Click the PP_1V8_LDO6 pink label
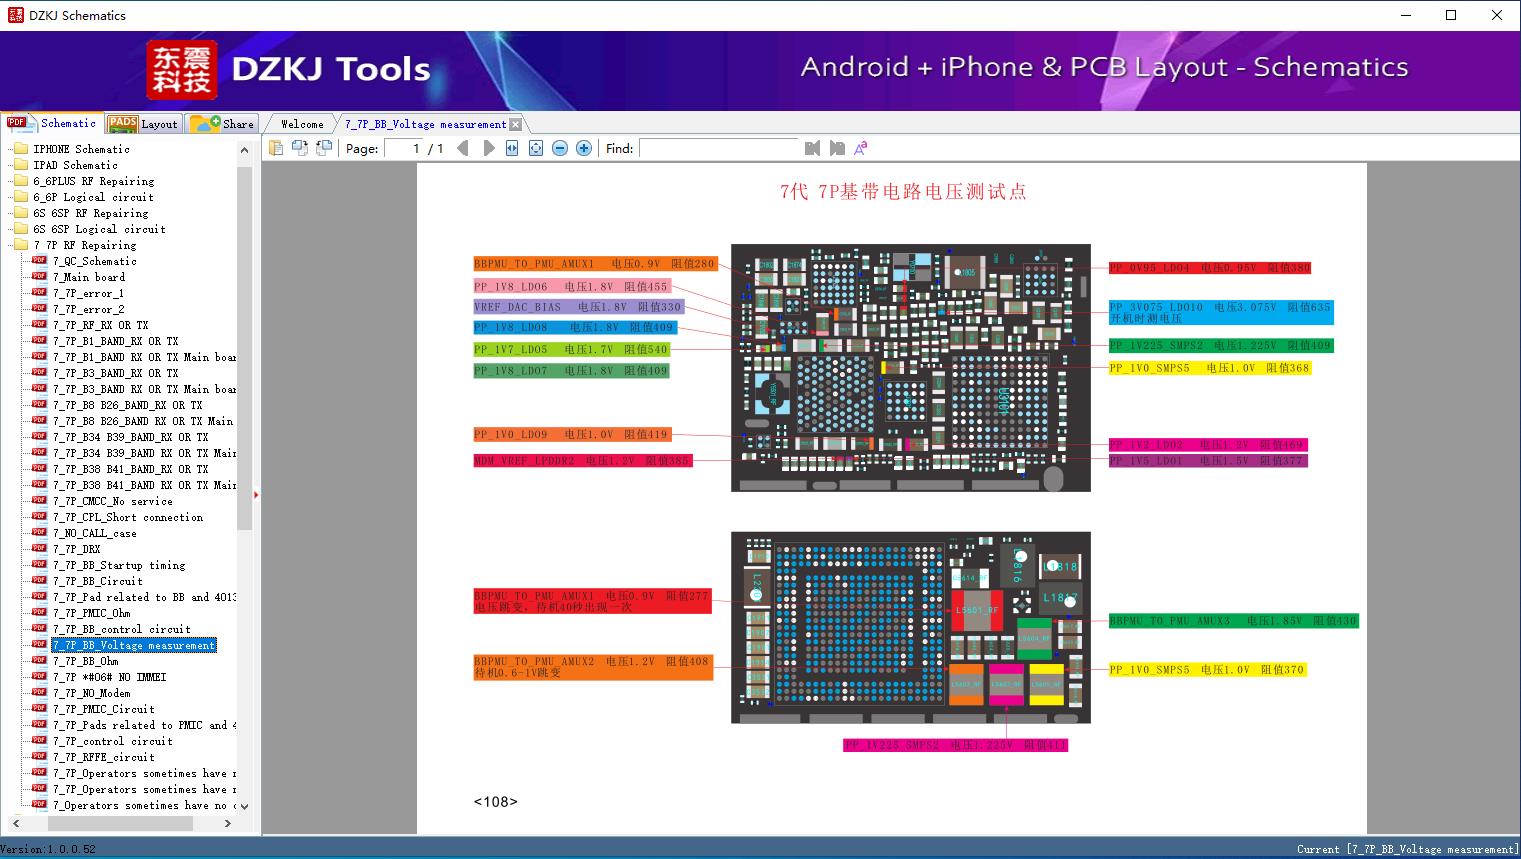This screenshot has height=859, width=1521. click(571, 286)
